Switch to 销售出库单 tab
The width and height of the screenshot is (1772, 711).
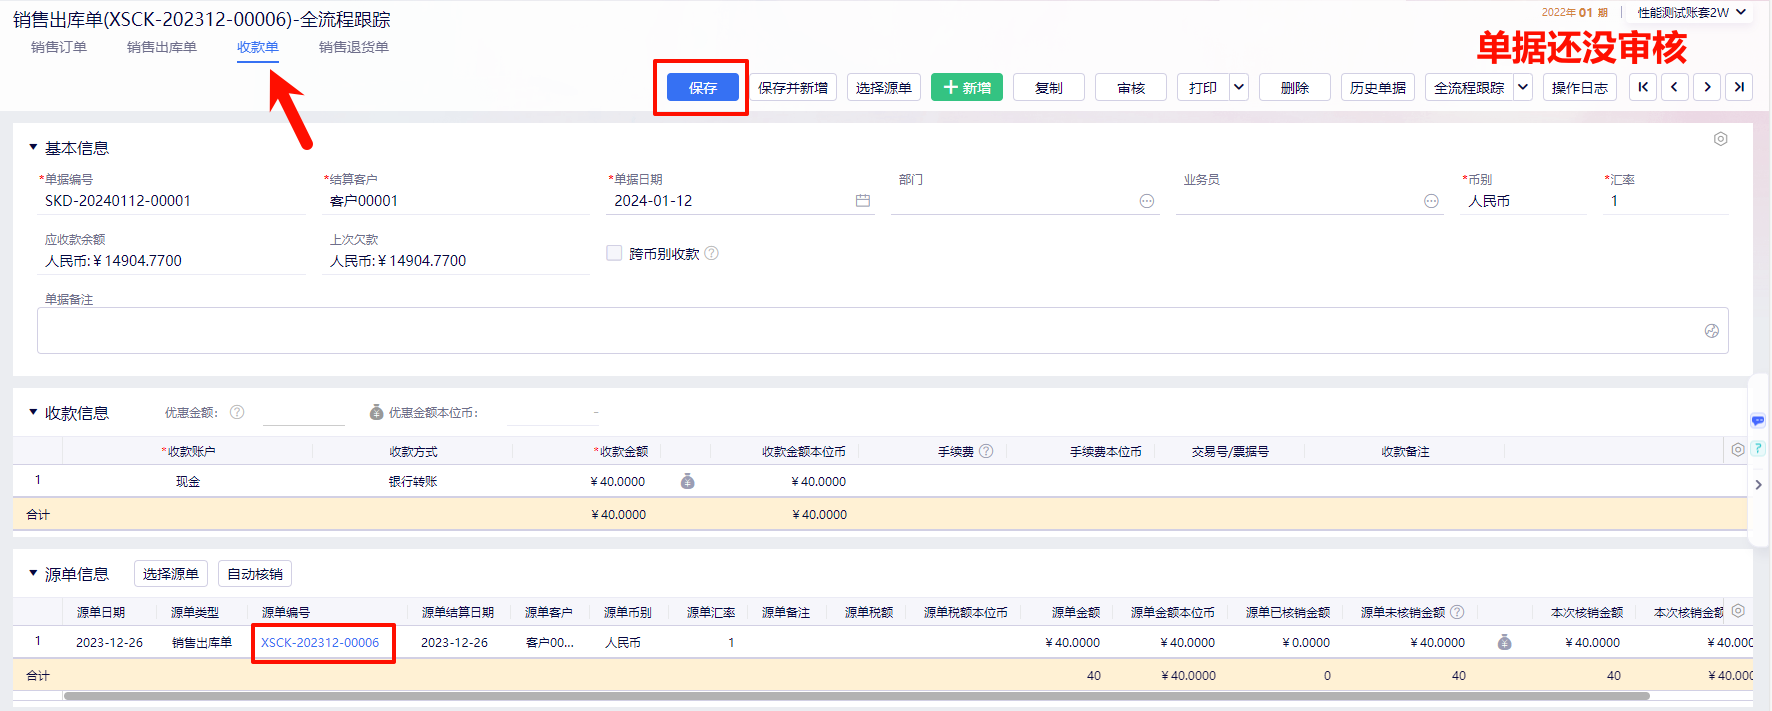pyautogui.click(x=162, y=47)
